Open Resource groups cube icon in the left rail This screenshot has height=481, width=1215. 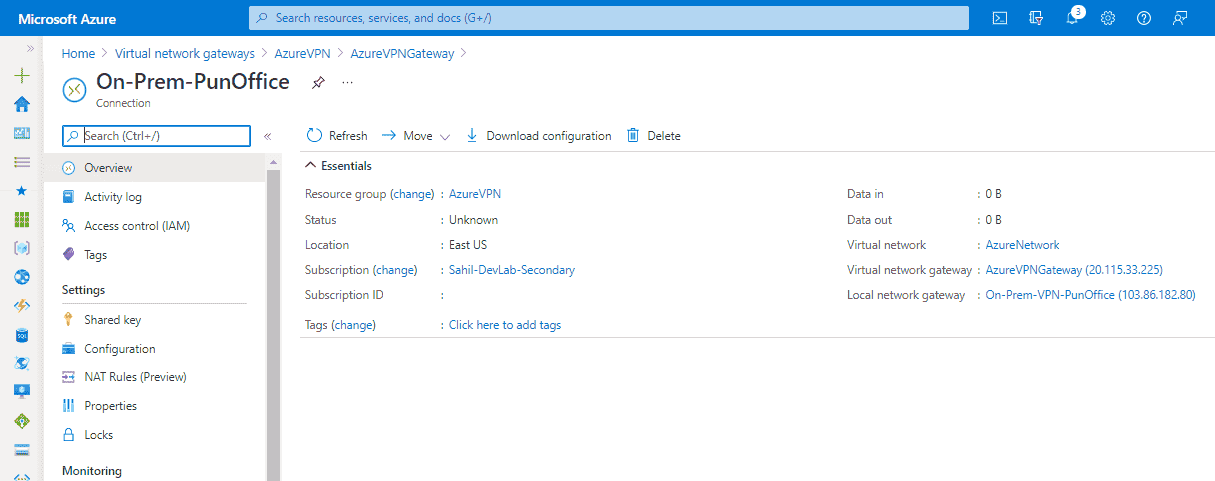tap(22, 248)
